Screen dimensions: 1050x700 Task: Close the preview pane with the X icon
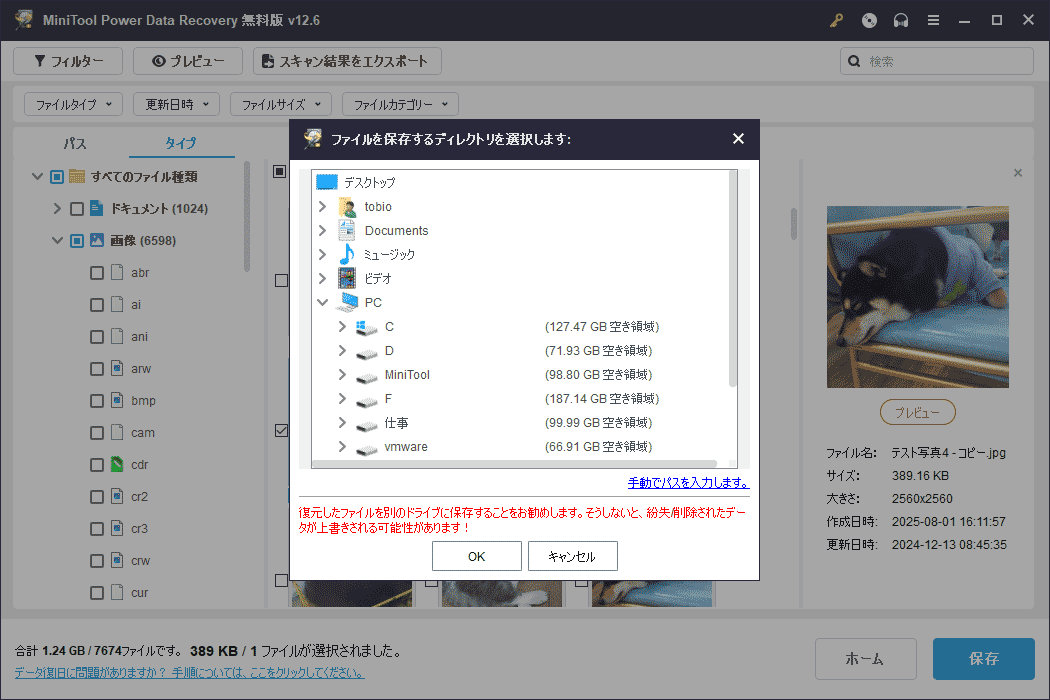pos(1018,172)
